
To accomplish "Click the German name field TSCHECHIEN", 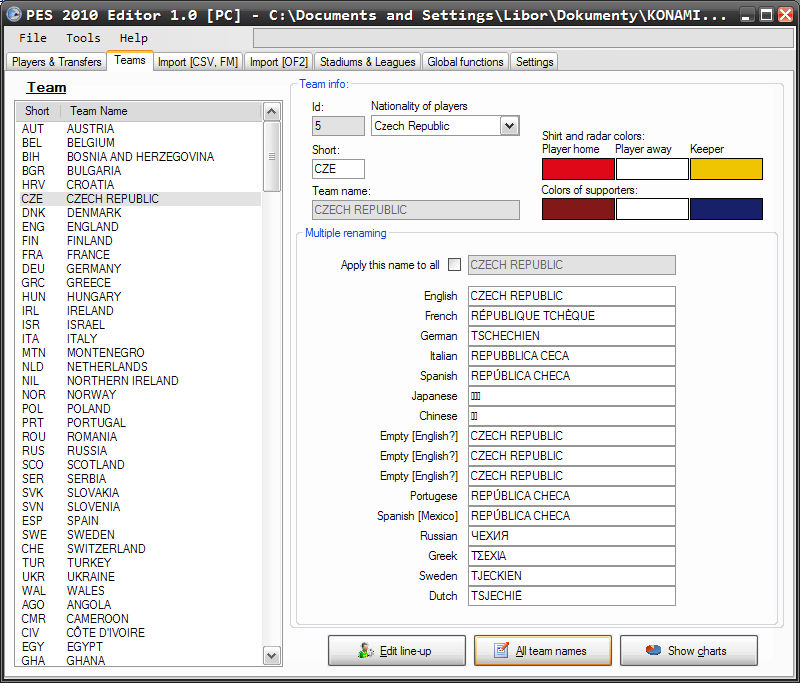I will [571, 336].
